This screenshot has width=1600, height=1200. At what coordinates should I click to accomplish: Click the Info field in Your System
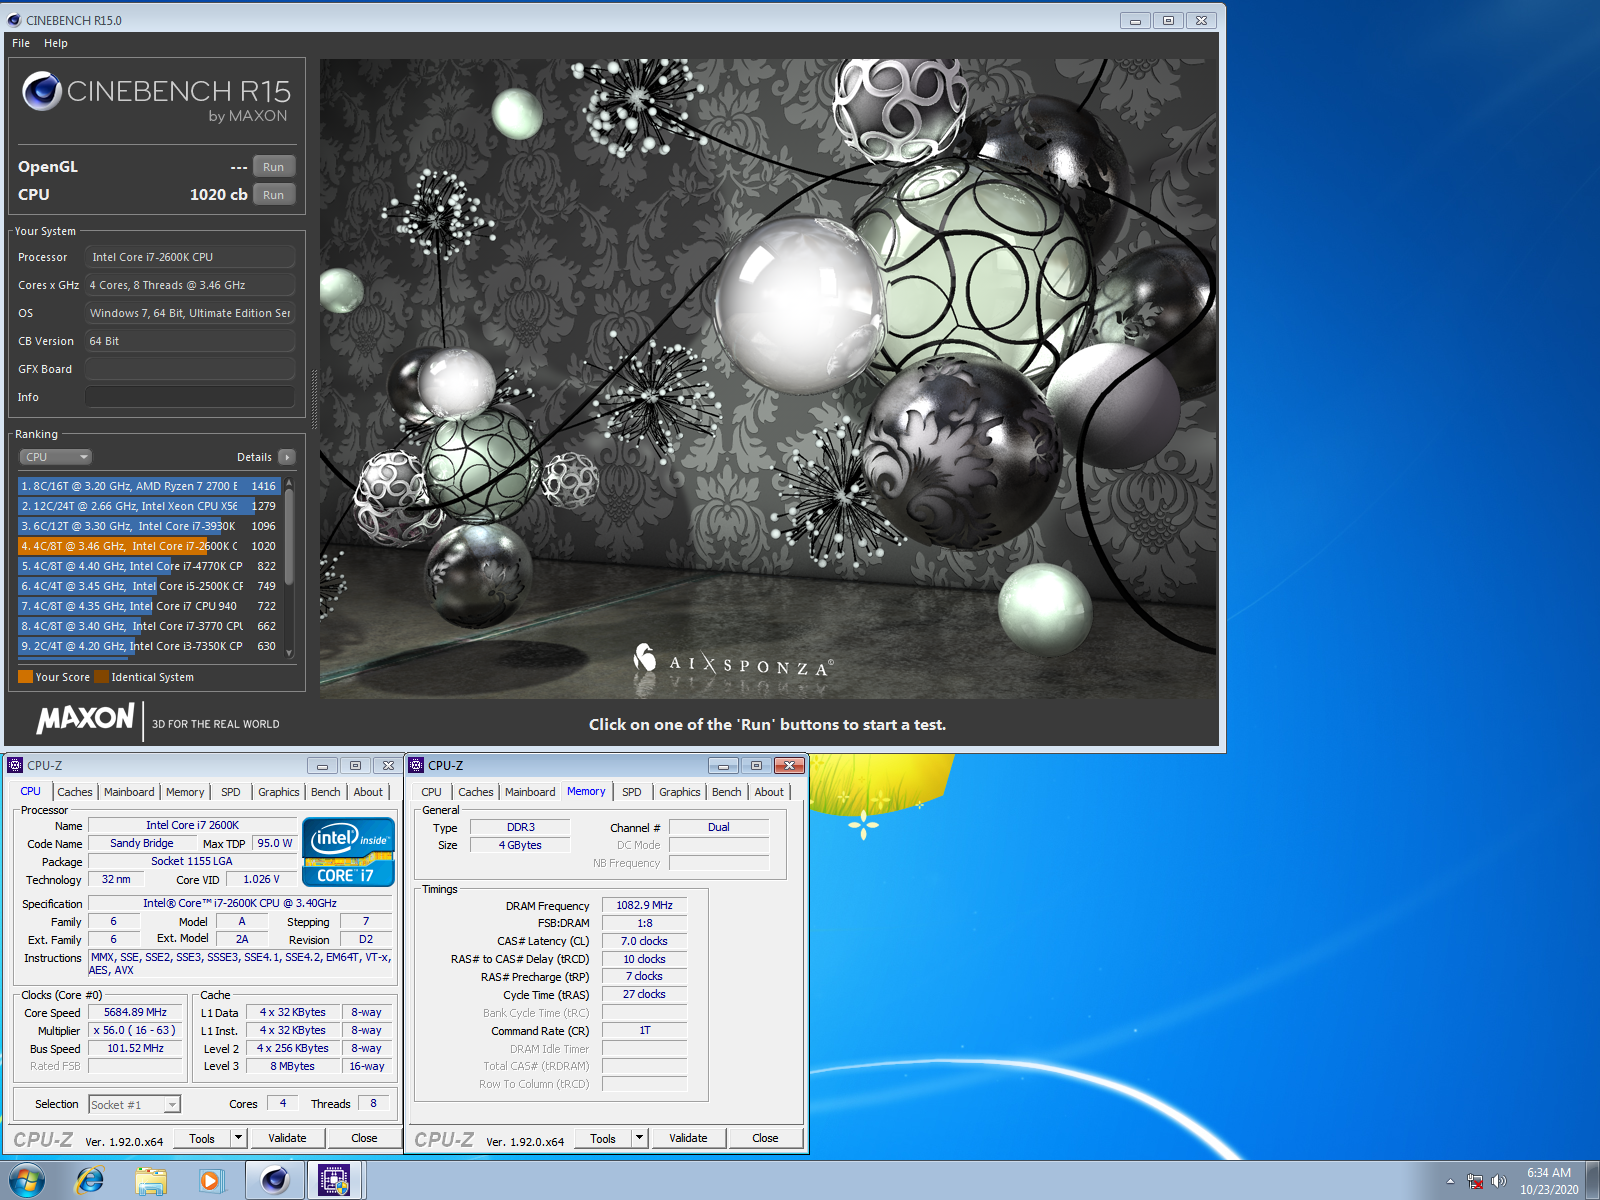tap(190, 397)
